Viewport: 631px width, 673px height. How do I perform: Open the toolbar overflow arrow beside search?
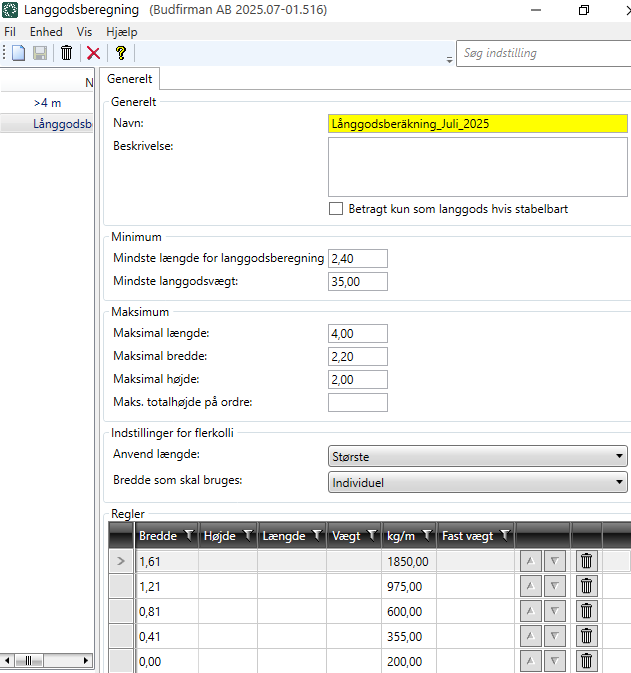pyautogui.click(x=449, y=60)
